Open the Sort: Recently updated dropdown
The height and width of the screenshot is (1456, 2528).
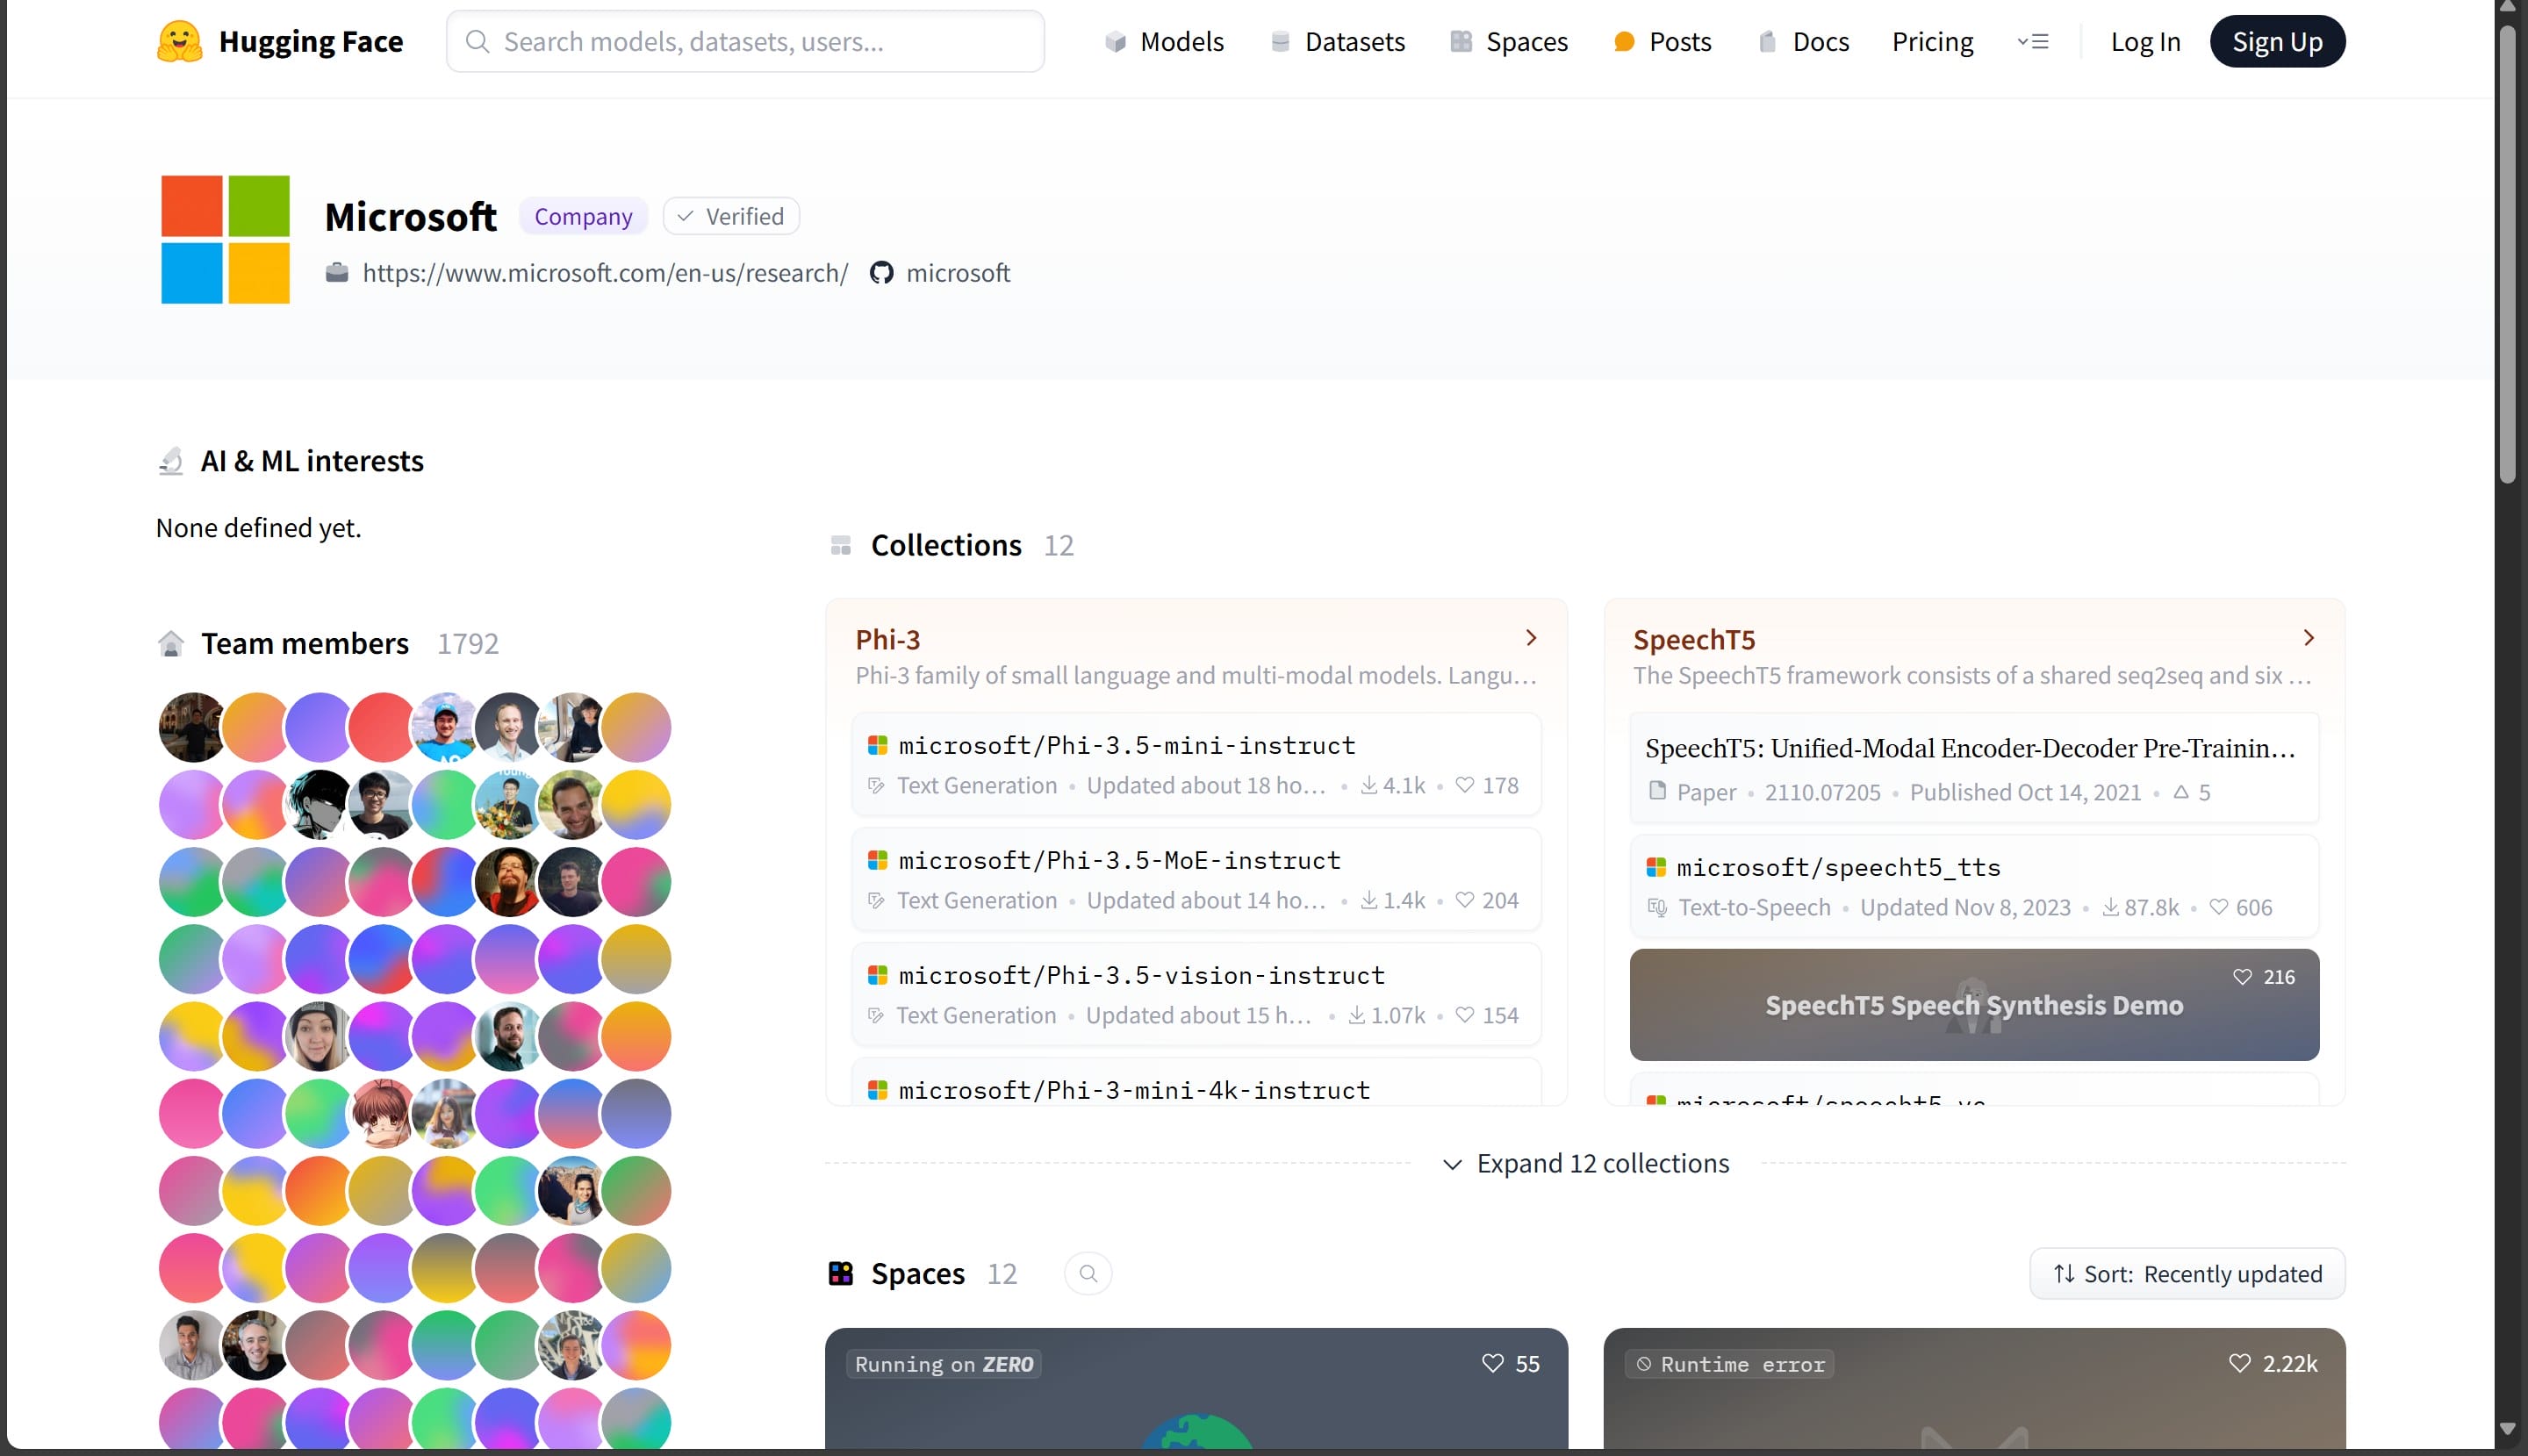click(x=2187, y=1274)
